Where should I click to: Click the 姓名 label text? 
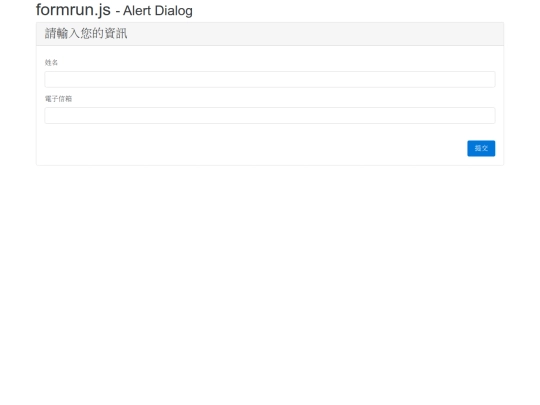click(x=51, y=62)
